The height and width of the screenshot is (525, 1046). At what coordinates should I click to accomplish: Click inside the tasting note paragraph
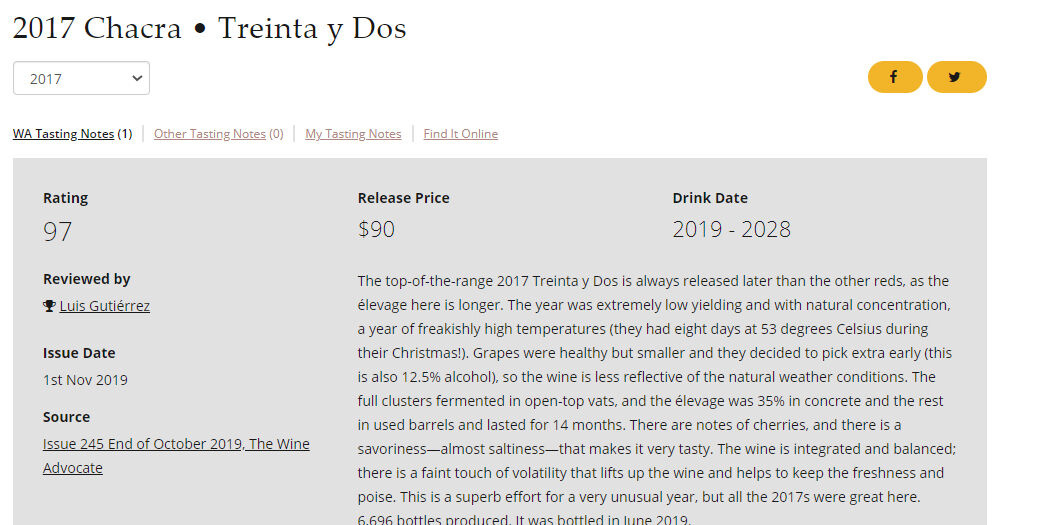(655, 400)
